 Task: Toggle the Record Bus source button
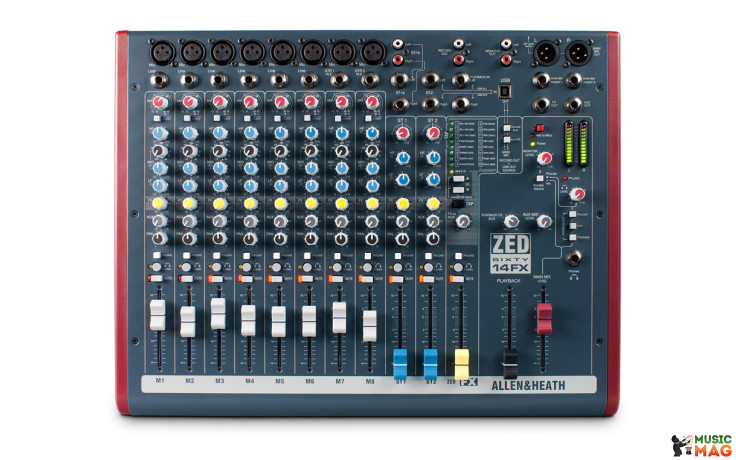(507, 128)
